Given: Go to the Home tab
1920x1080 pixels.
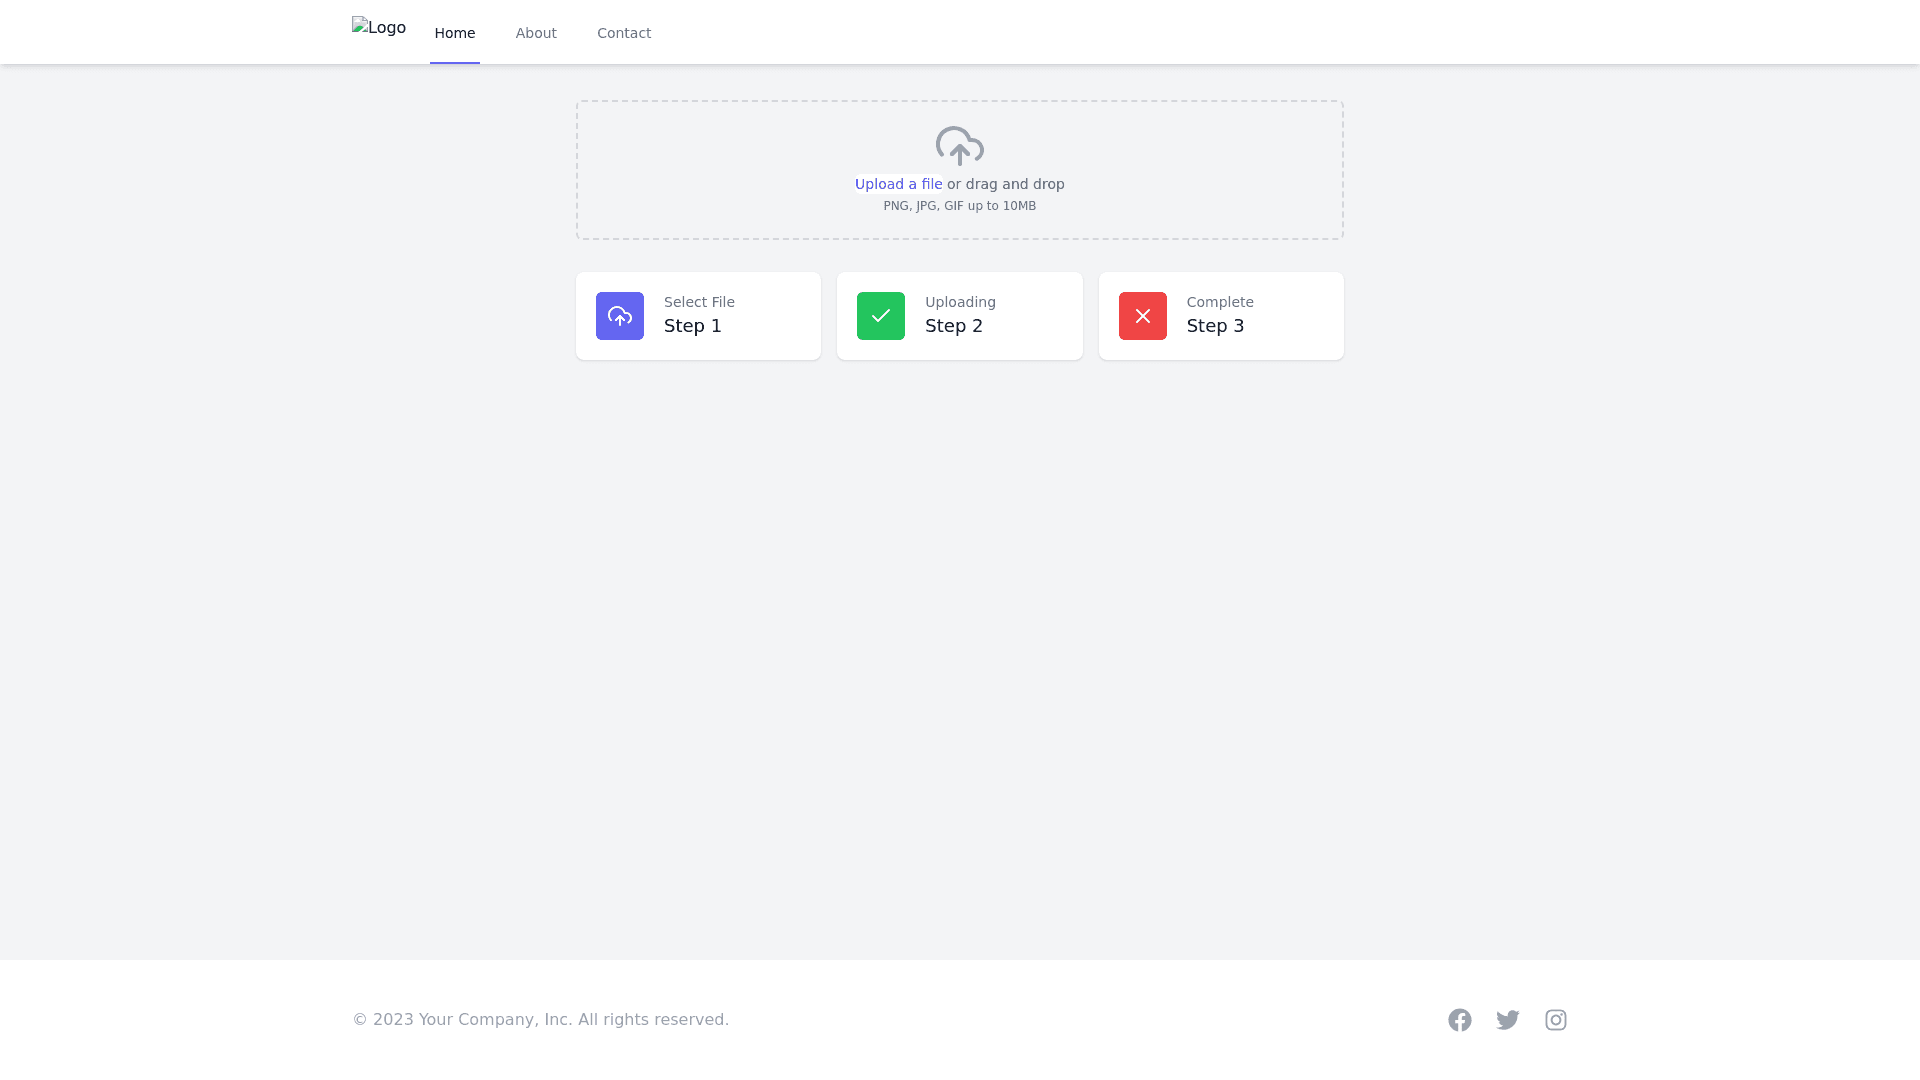Looking at the screenshot, I should pyautogui.click(x=455, y=33).
